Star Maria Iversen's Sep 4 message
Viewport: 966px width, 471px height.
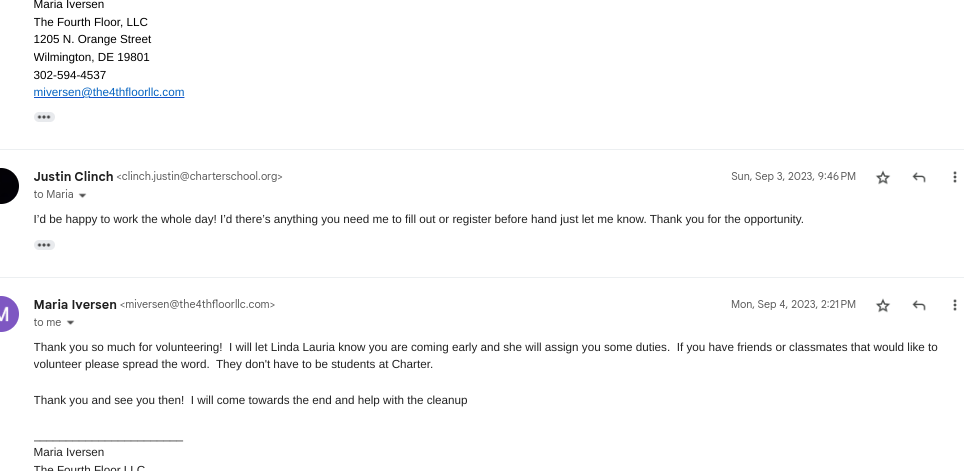tap(883, 305)
